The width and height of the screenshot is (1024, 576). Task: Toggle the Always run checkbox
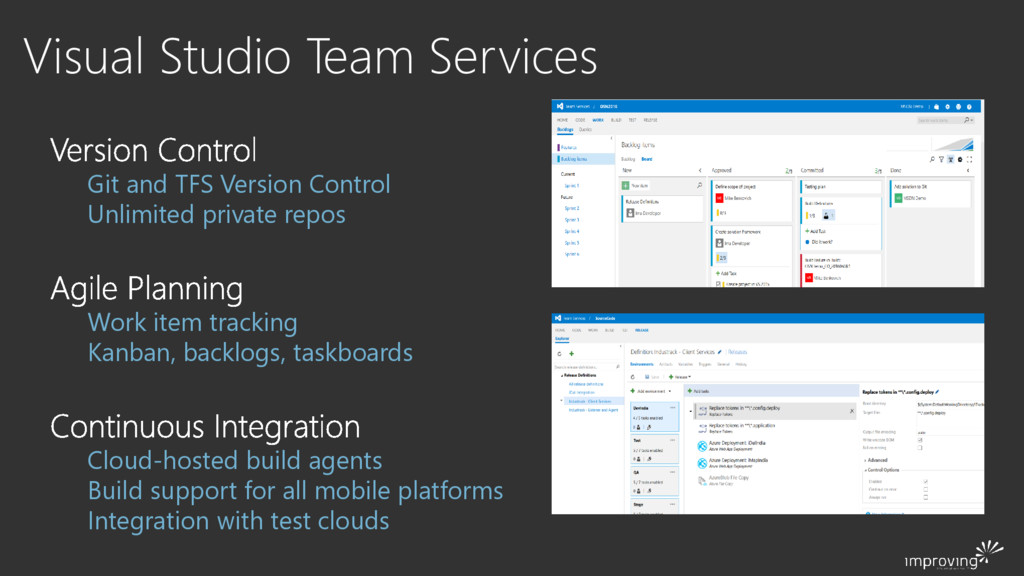[x=925, y=497]
